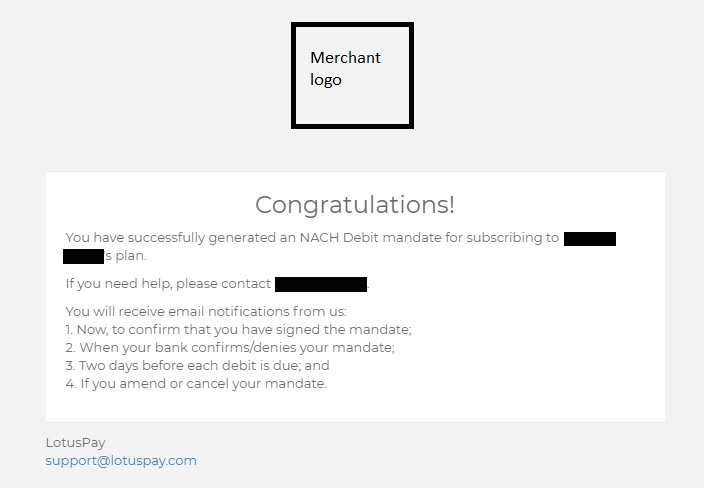Screen dimensions: 704x488
Task: Click the redacted contact after "please contact"
Action: (321, 285)
